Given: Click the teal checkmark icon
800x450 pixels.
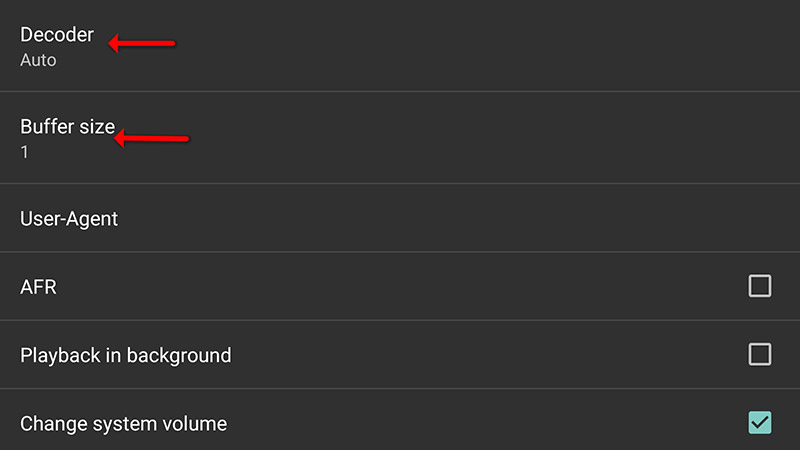Looking at the screenshot, I should (x=760, y=423).
